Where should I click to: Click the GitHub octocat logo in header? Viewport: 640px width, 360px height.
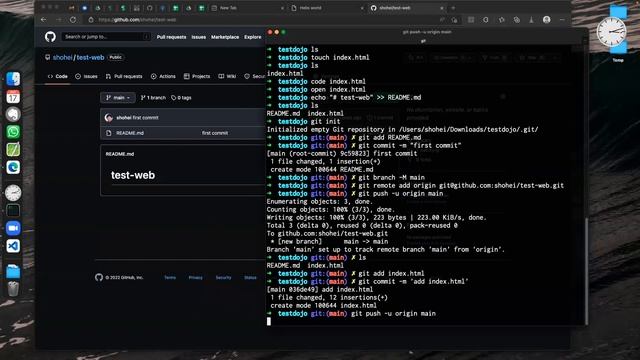click(x=50, y=37)
